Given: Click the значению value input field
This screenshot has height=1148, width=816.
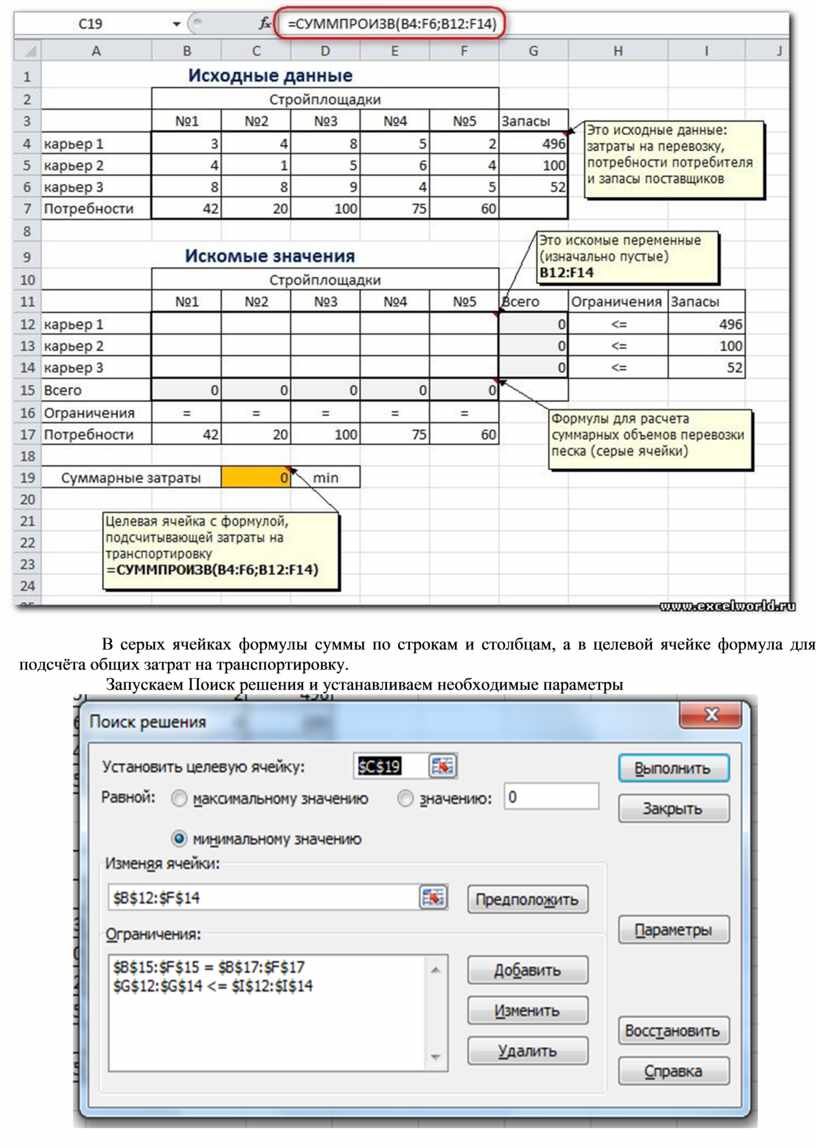Looking at the screenshot, I should click(551, 797).
